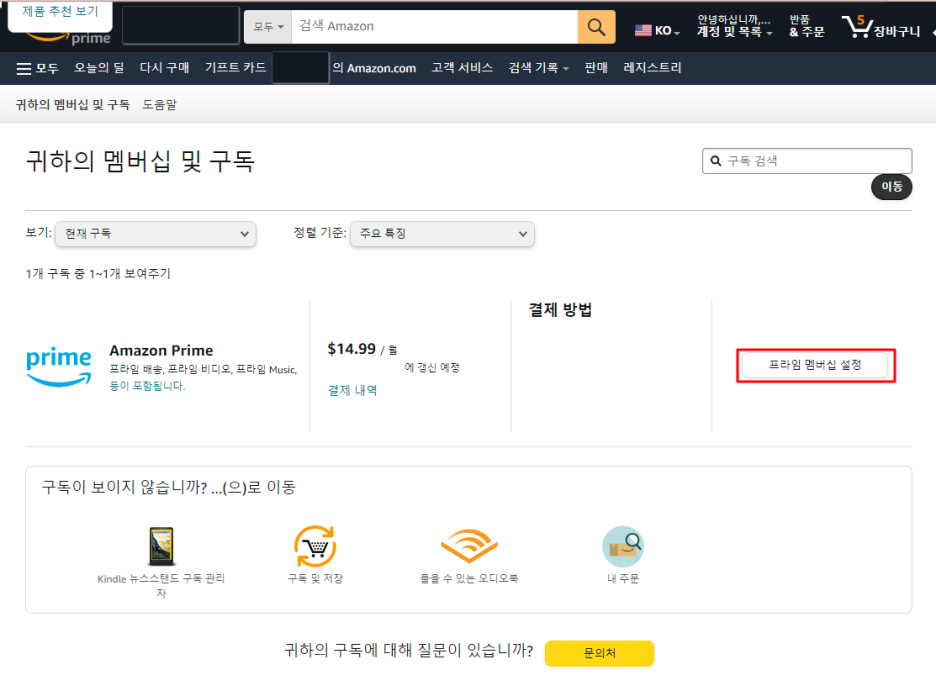Screen dimensions: 936x691
Task: Click 제품 추천 보기 popup label
Action: pyautogui.click(x=60, y=11)
